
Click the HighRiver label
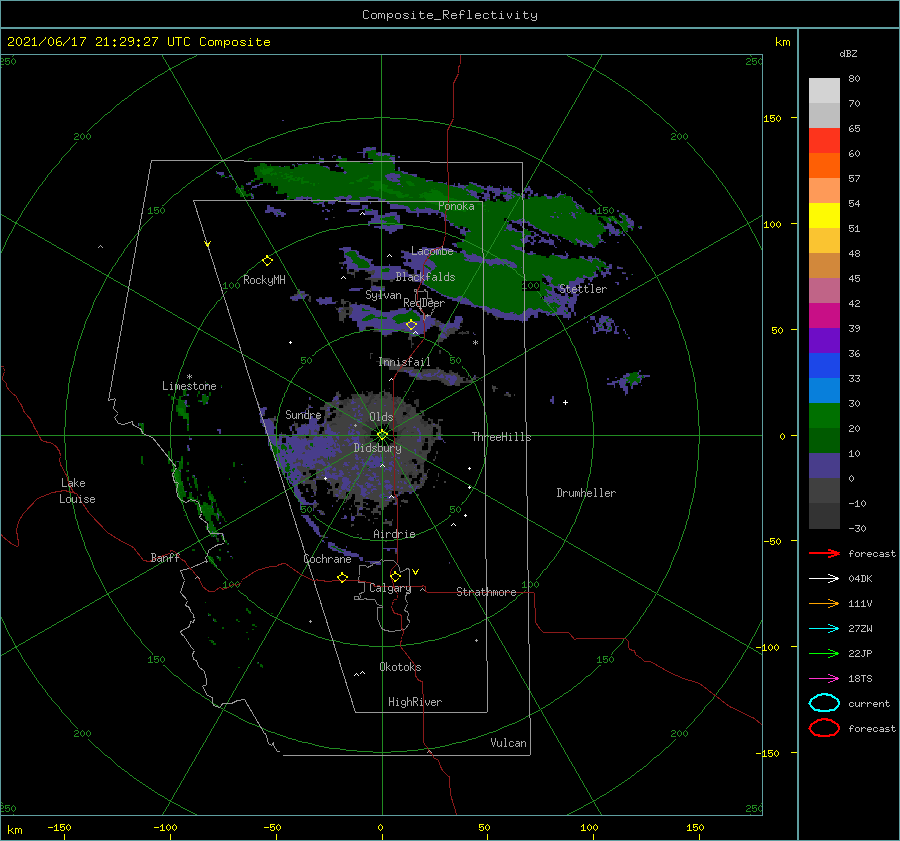coord(415,702)
